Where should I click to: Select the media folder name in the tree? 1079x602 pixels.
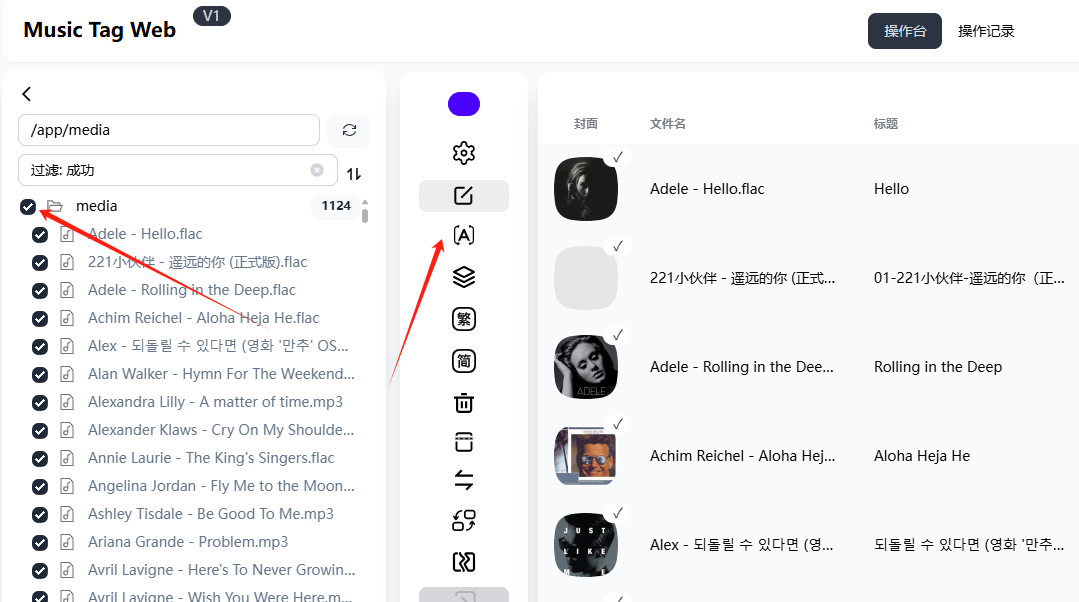click(x=96, y=206)
